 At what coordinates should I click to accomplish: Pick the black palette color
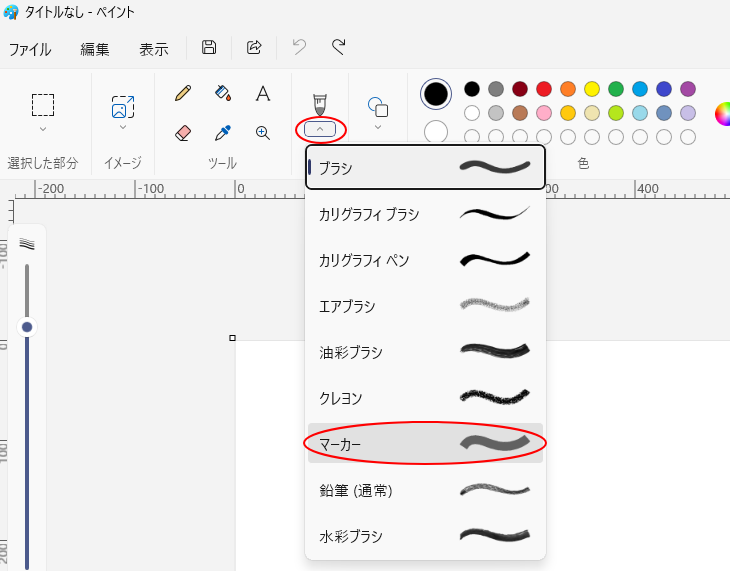(472, 89)
